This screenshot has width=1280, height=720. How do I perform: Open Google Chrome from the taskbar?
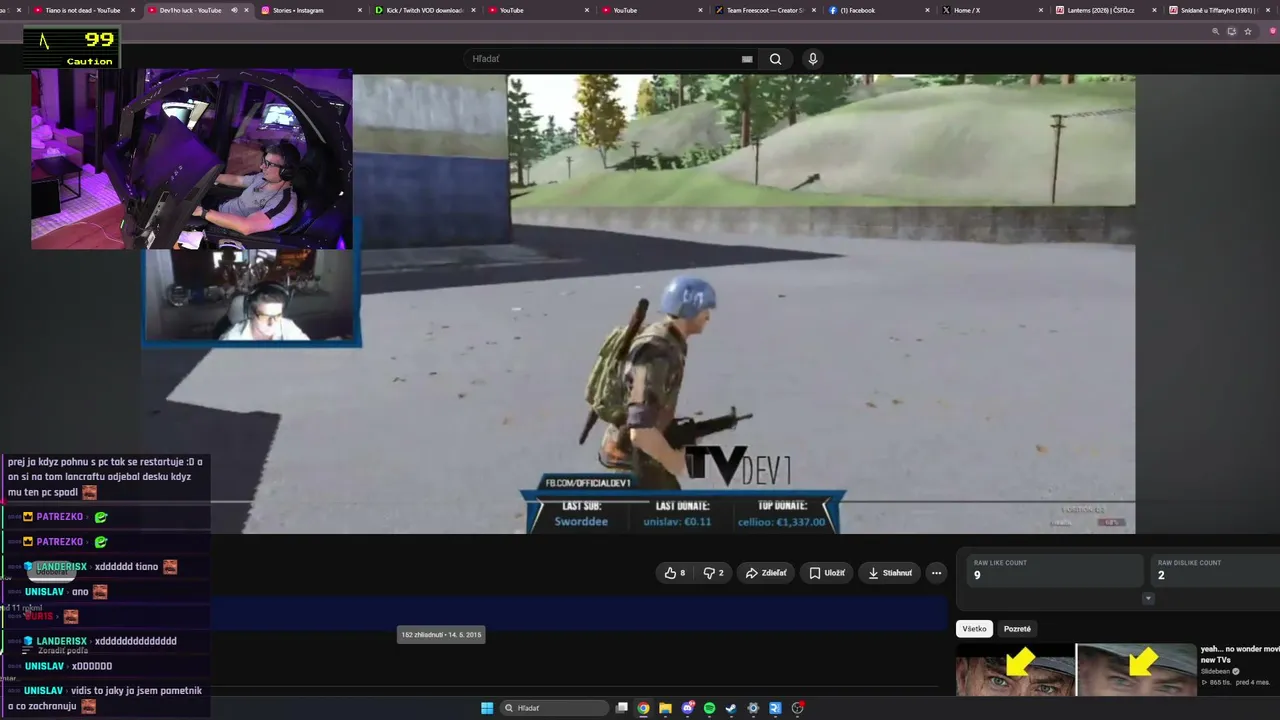[x=644, y=708]
